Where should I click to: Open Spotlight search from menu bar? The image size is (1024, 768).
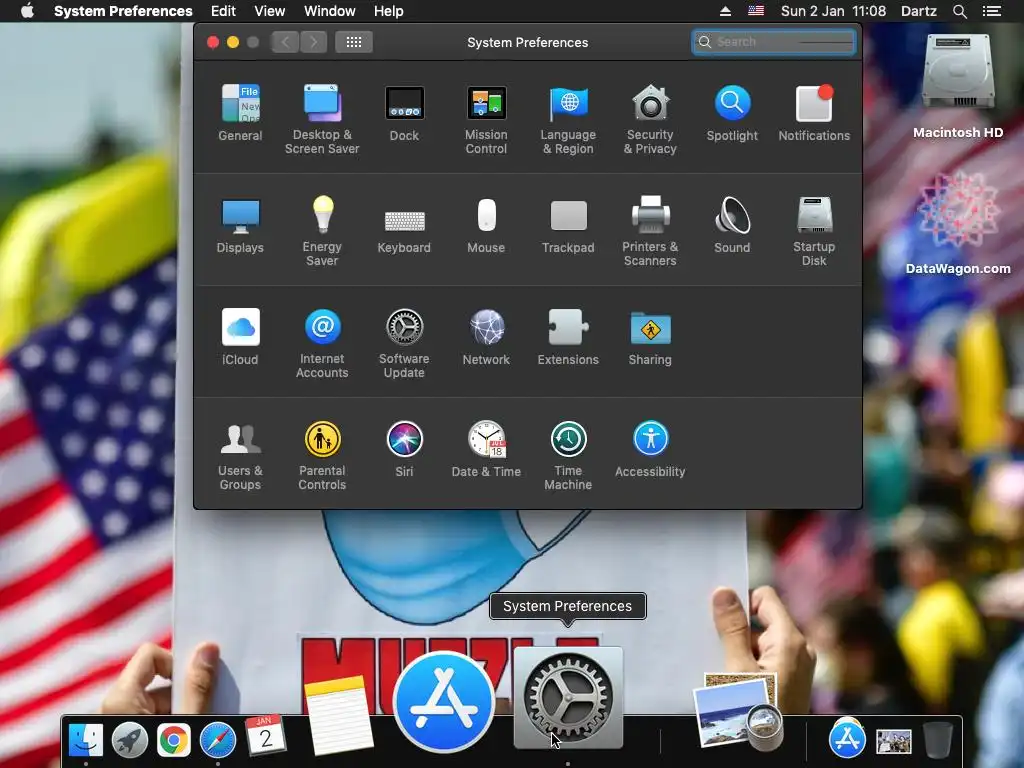point(960,11)
